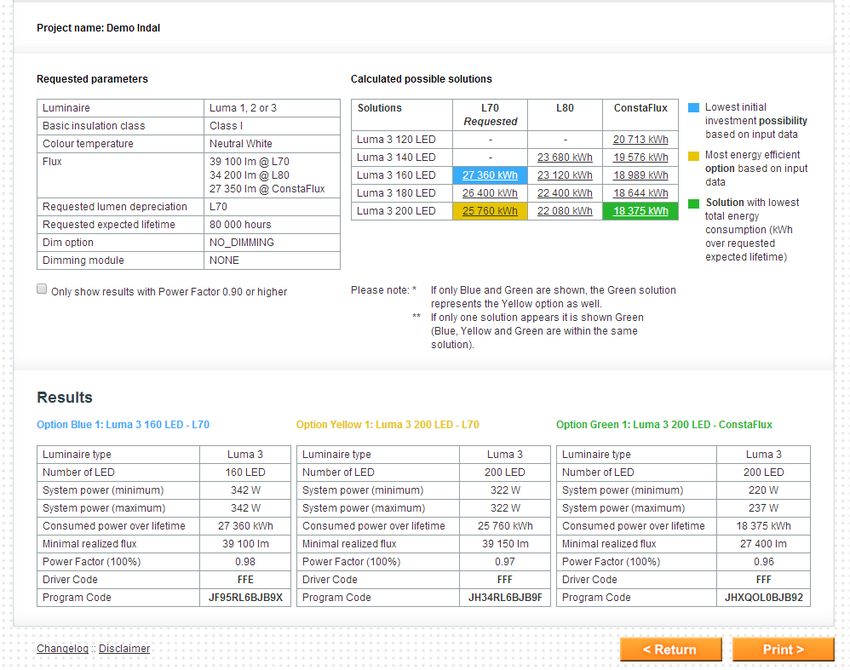
Task: Open the blue-highlighted 27 360 kWh solution link
Action: point(490,175)
